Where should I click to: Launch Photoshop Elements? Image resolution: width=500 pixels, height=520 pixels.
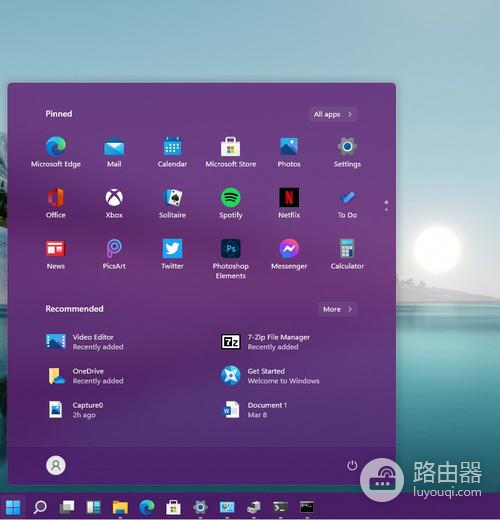(231, 259)
